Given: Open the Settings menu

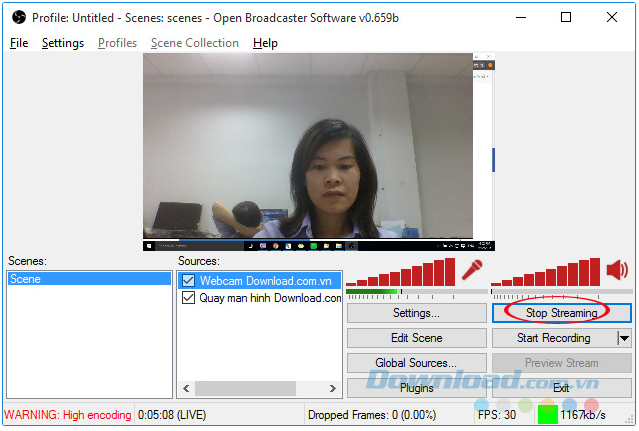Looking at the screenshot, I should [x=63, y=43].
